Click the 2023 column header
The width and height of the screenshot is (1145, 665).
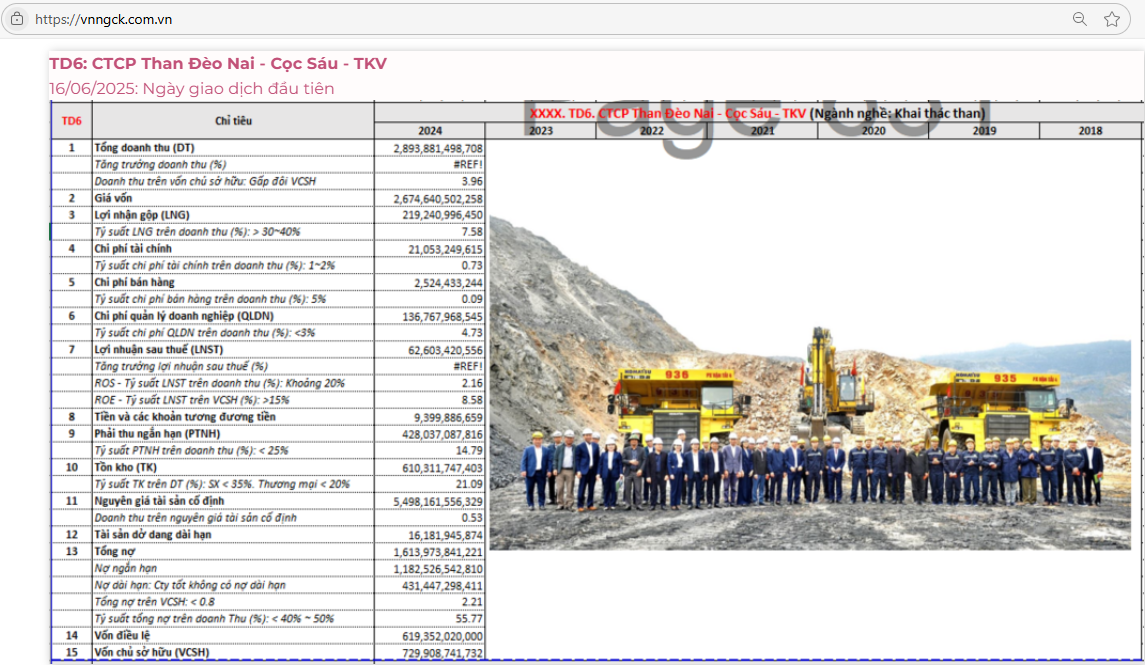coord(540,131)
